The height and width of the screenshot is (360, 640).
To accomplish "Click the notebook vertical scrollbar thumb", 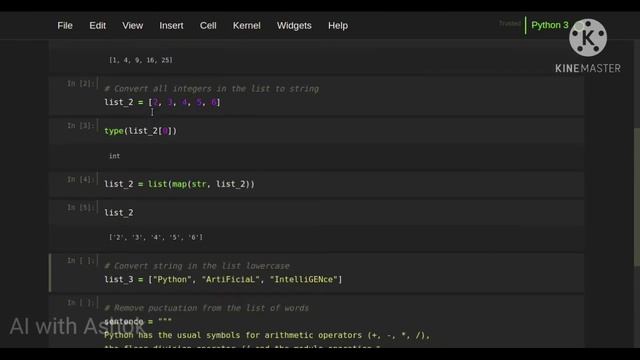I will coord(637,197).
